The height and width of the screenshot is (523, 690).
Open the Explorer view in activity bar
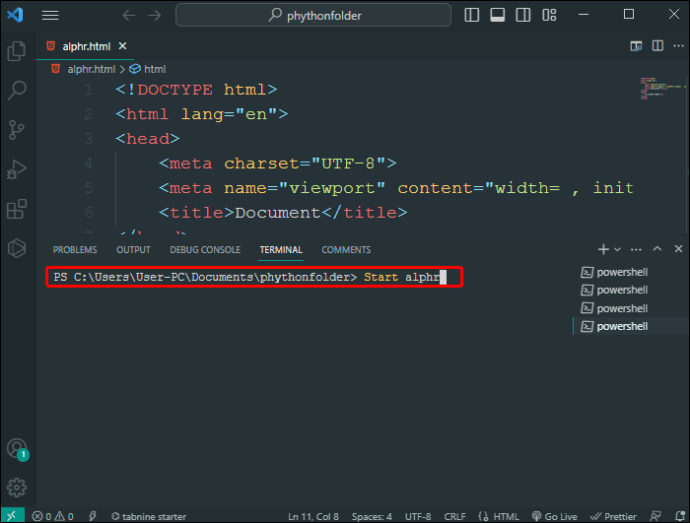pos(16,51)
